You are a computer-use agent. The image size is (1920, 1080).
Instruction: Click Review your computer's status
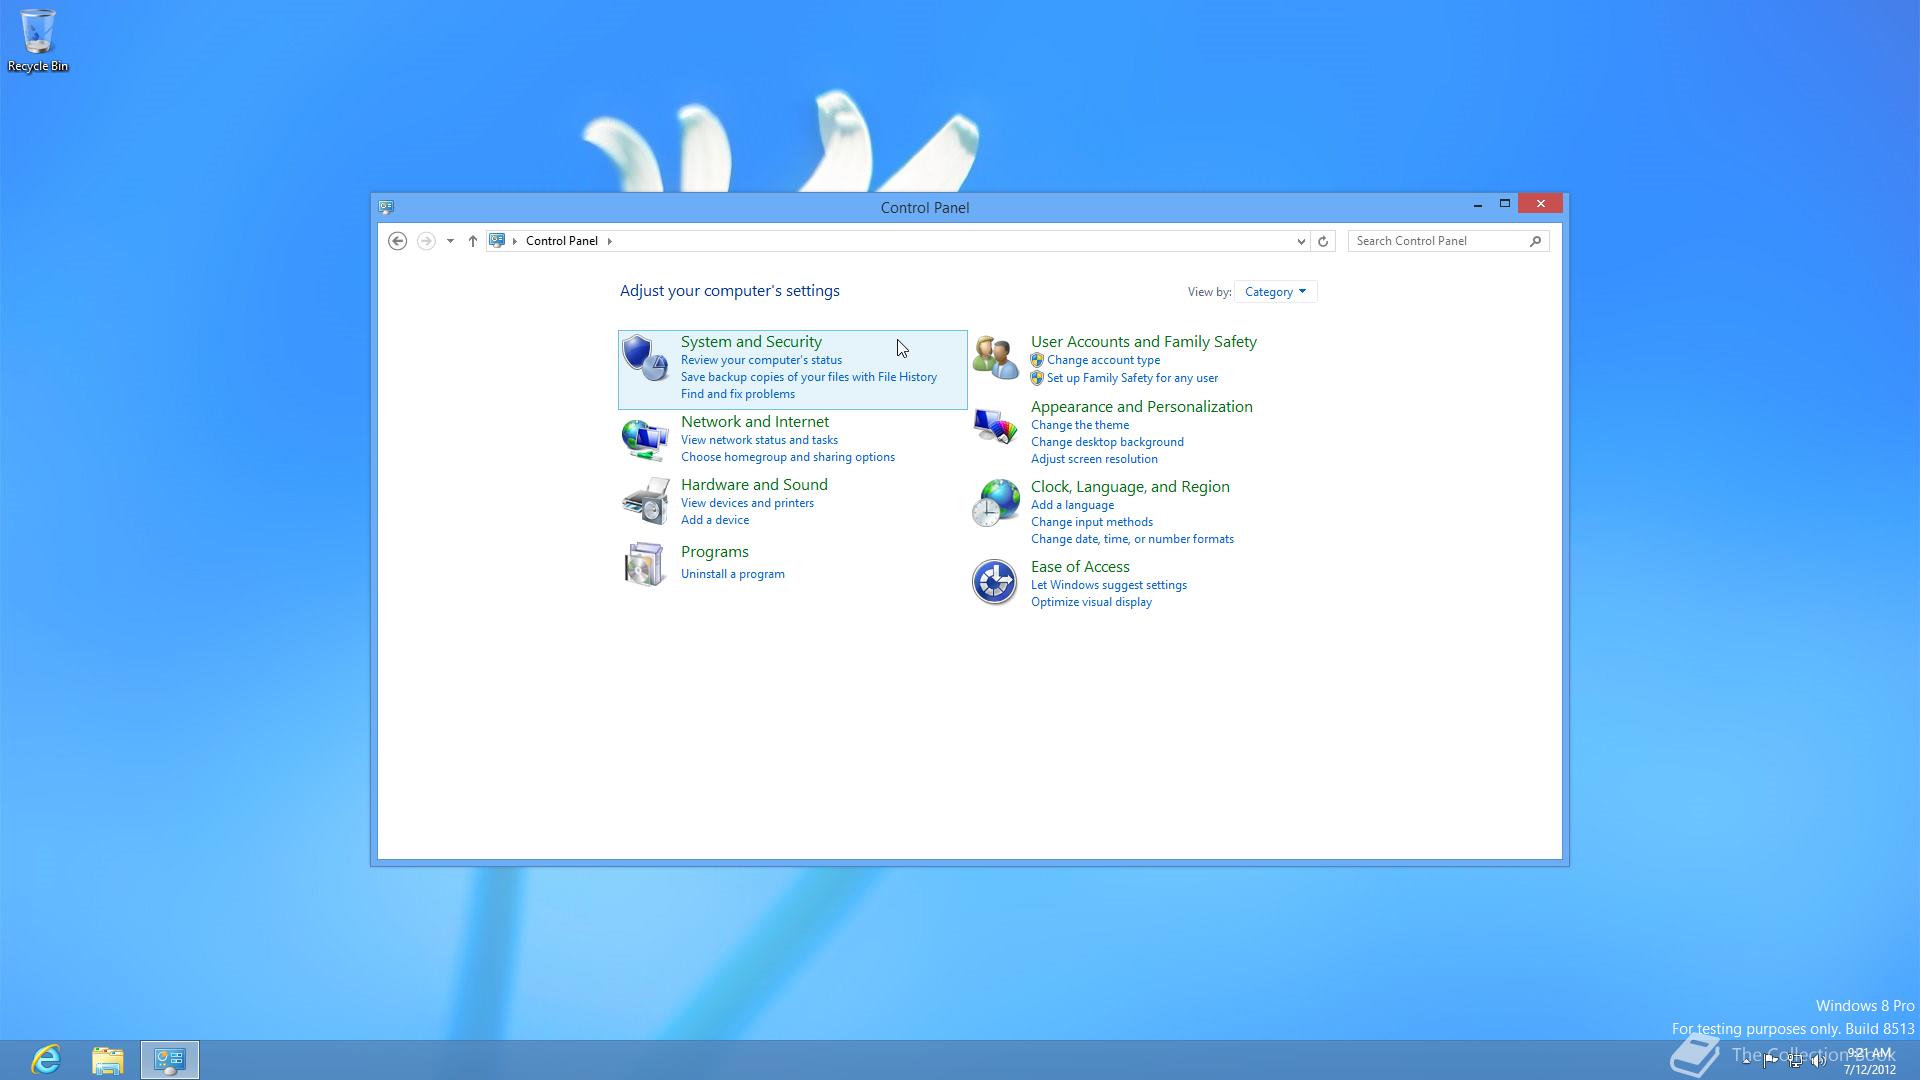[x=761, y=360]
